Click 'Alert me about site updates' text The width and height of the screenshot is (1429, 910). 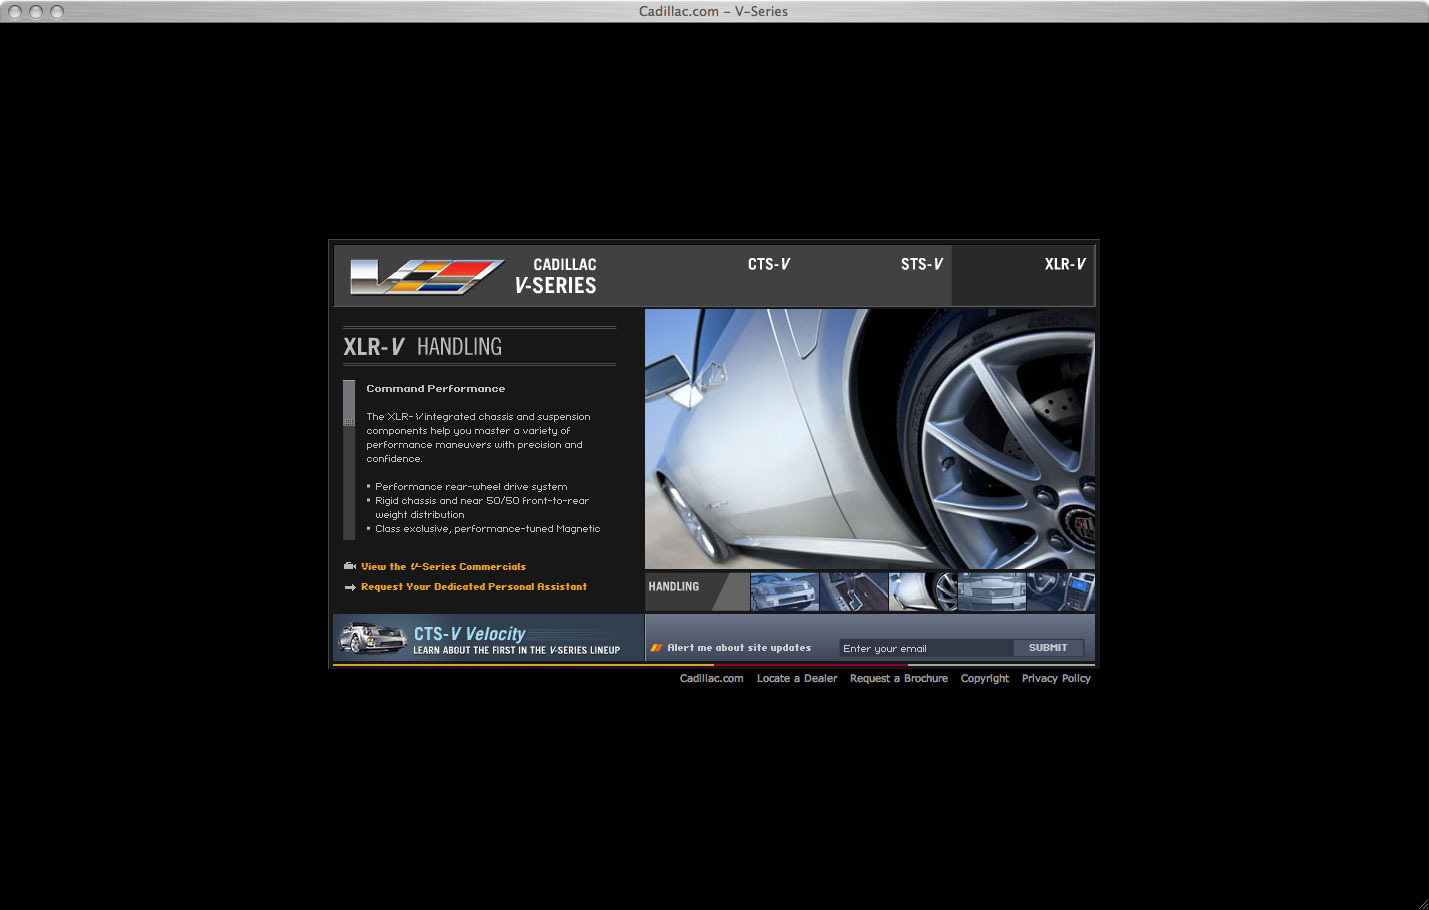739,648
